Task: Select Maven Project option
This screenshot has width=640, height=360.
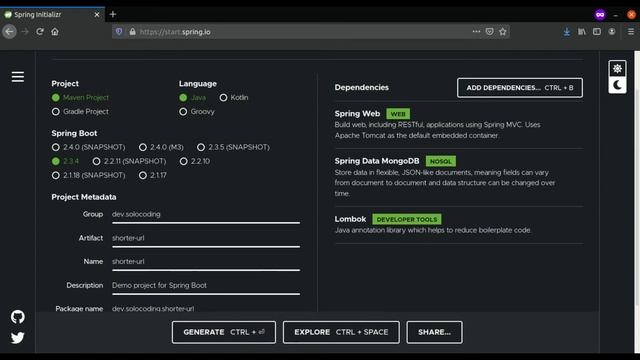Action: point(80,98)
